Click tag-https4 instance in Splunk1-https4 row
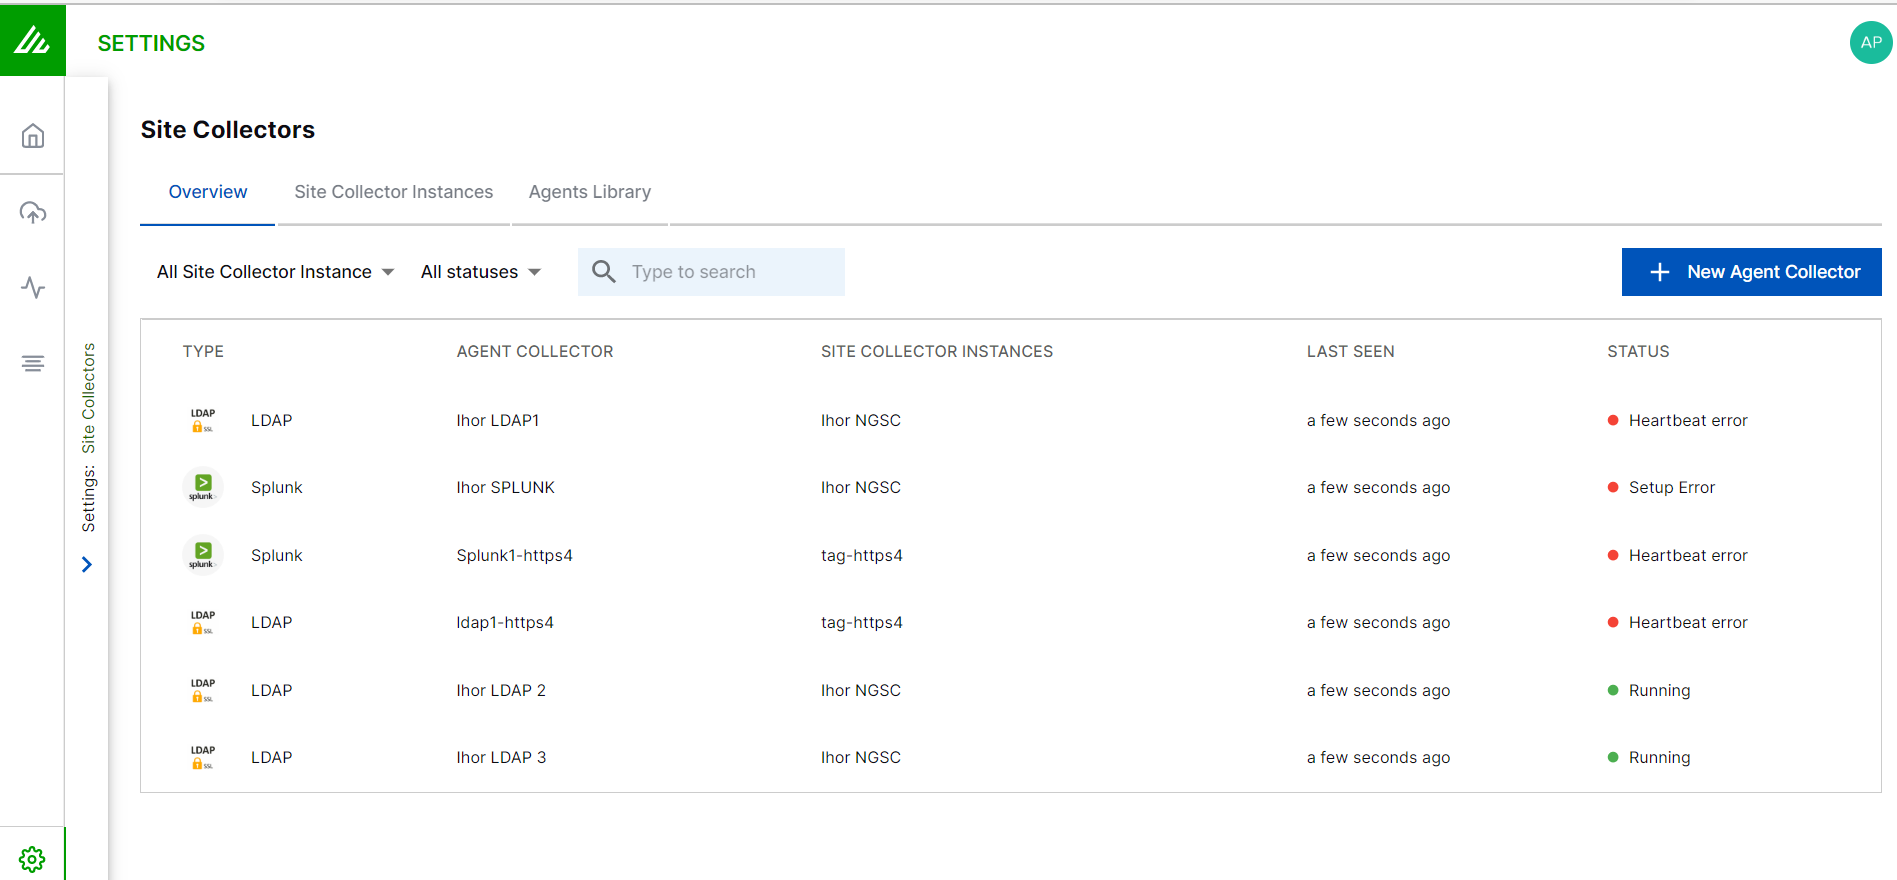The height and width of the screenshot is (880, 1897). point(862,555)
